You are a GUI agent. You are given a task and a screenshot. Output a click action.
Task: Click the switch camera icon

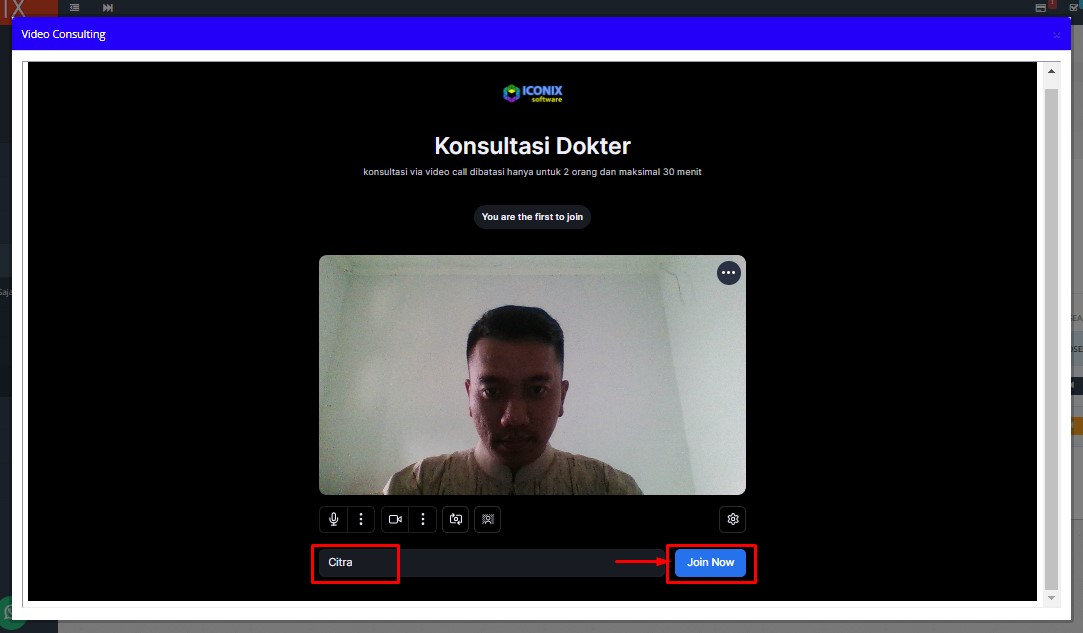[455, 520]
